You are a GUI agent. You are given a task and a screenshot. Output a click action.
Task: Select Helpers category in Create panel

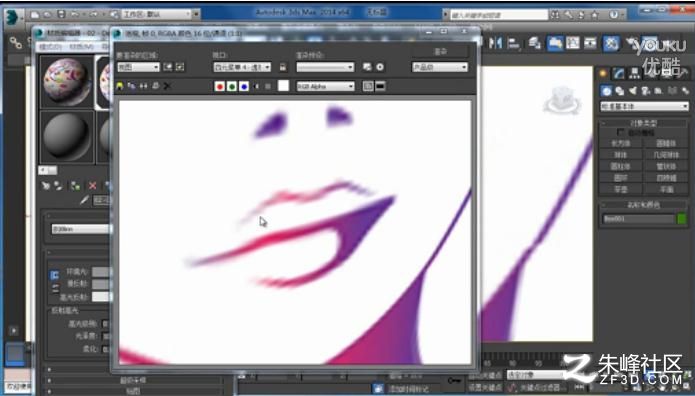(x=659, y=91)
